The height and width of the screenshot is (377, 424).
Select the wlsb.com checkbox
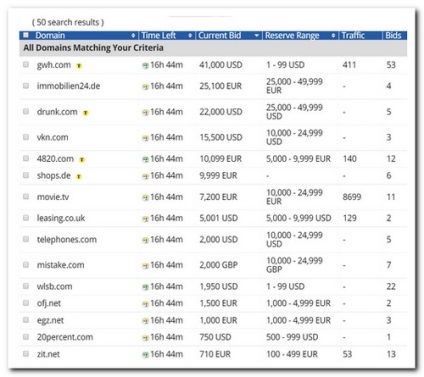tap(26, 286)
